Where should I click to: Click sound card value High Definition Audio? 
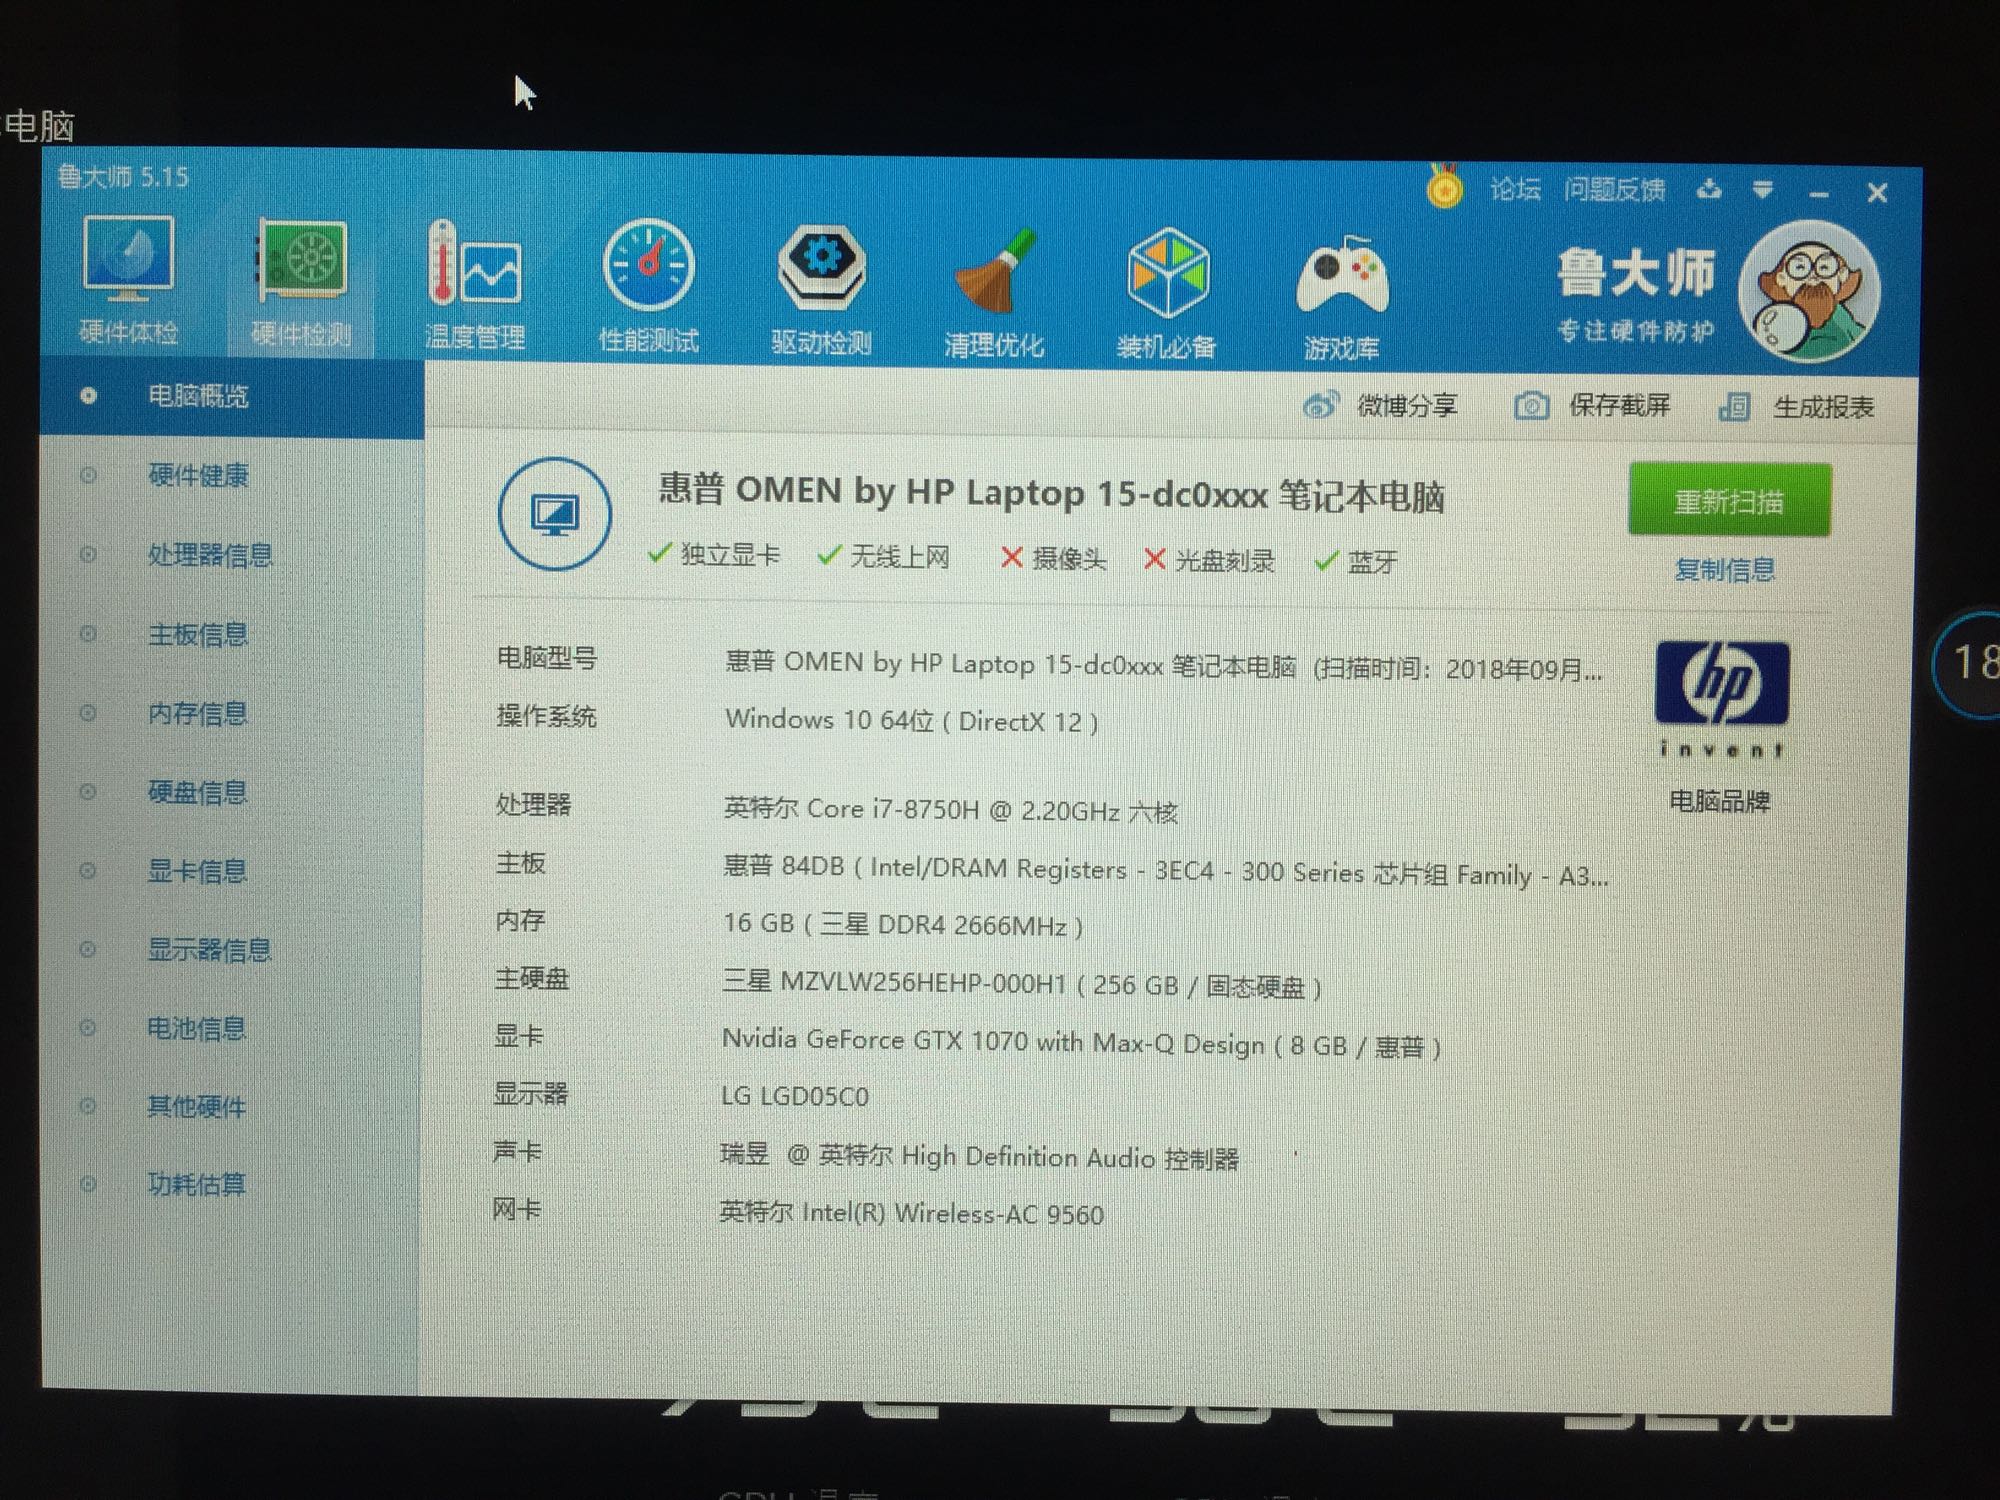click(980, 1157)
